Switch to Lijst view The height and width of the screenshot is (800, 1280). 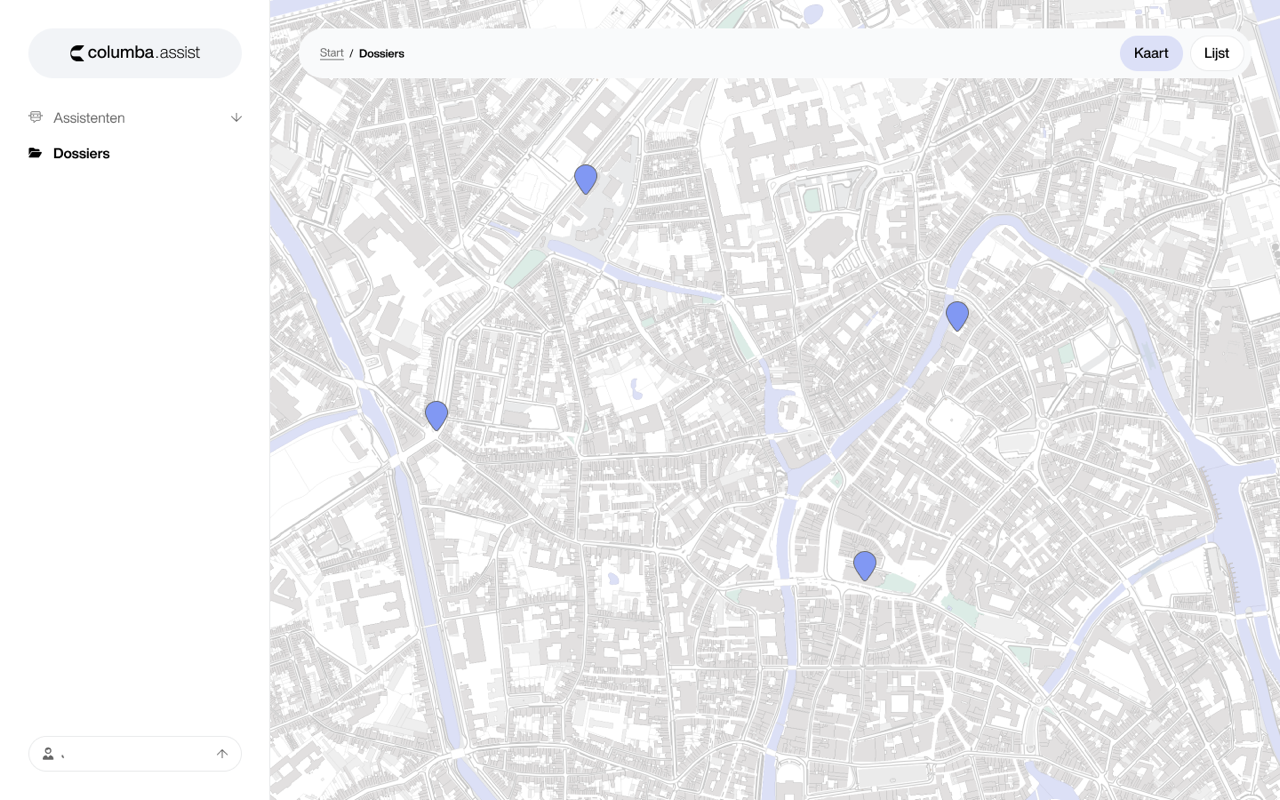point(1216,54)
